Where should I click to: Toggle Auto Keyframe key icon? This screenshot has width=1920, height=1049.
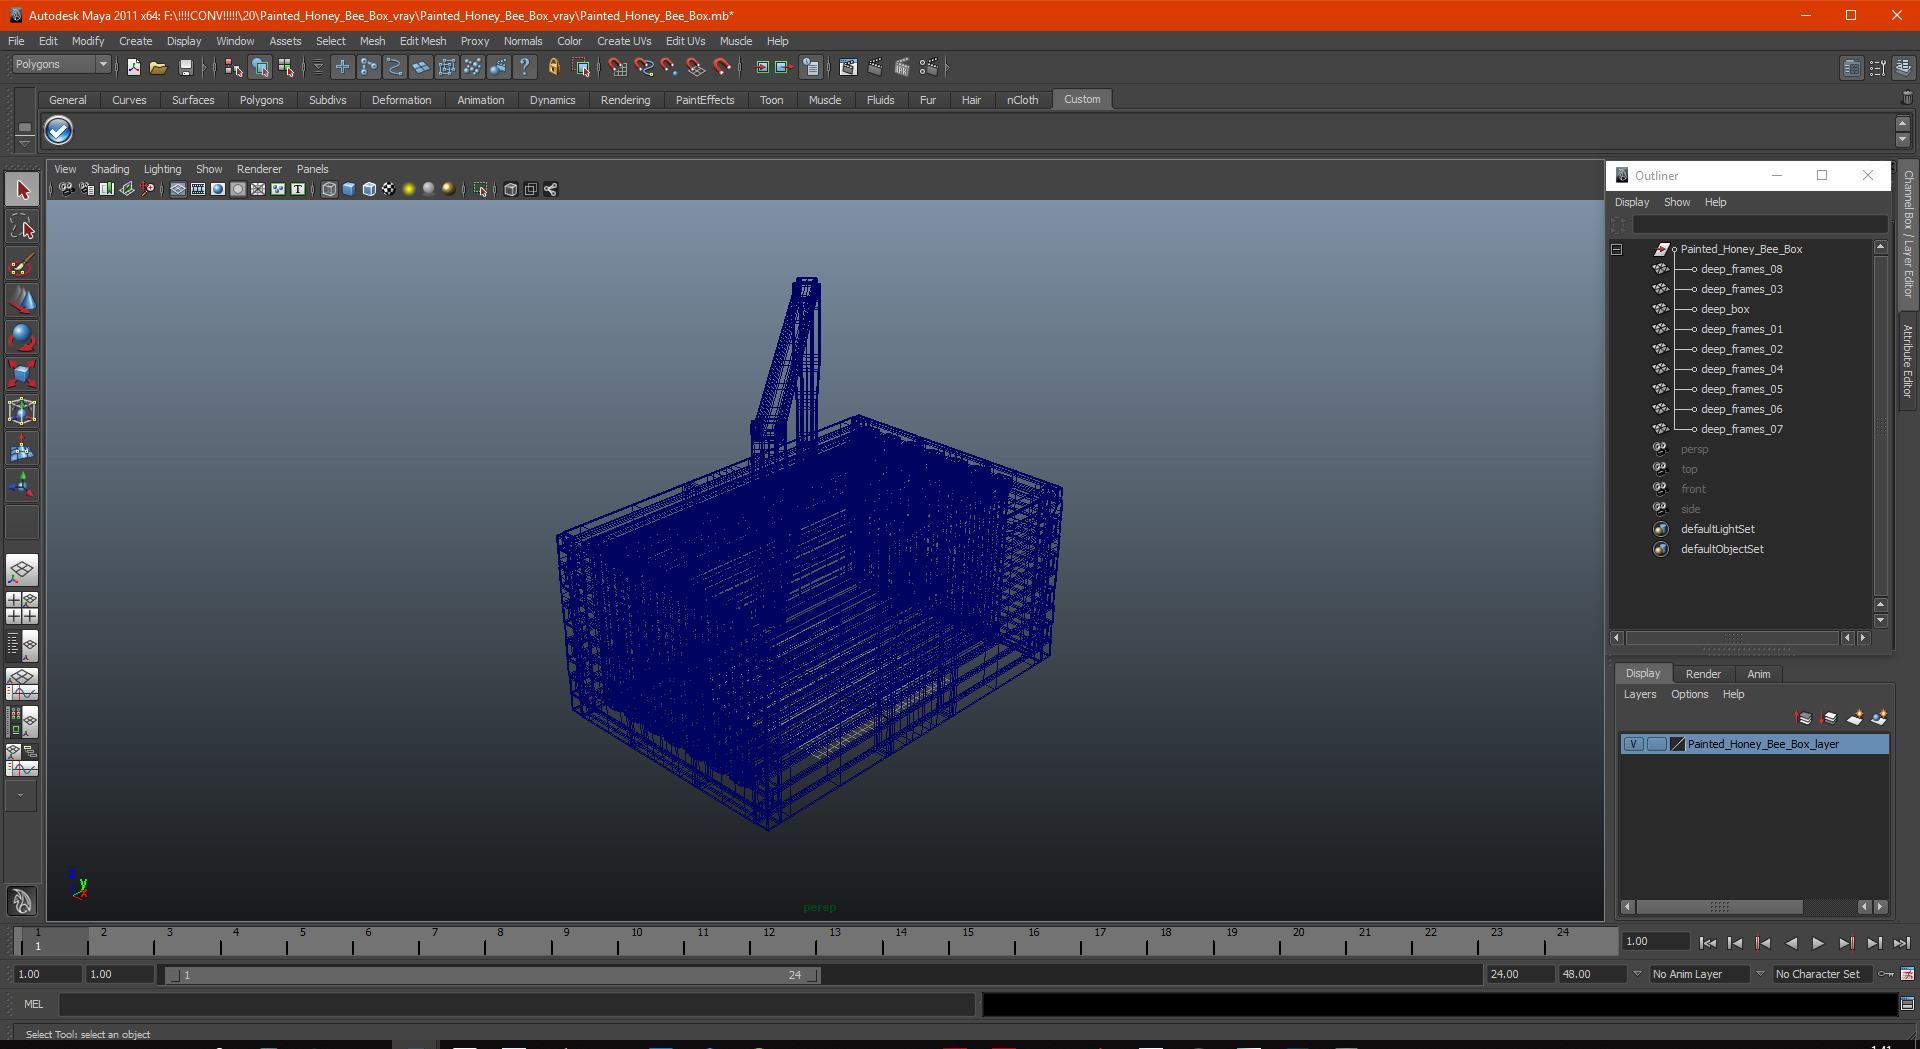pyautogui.click(x=1886, y=974)
